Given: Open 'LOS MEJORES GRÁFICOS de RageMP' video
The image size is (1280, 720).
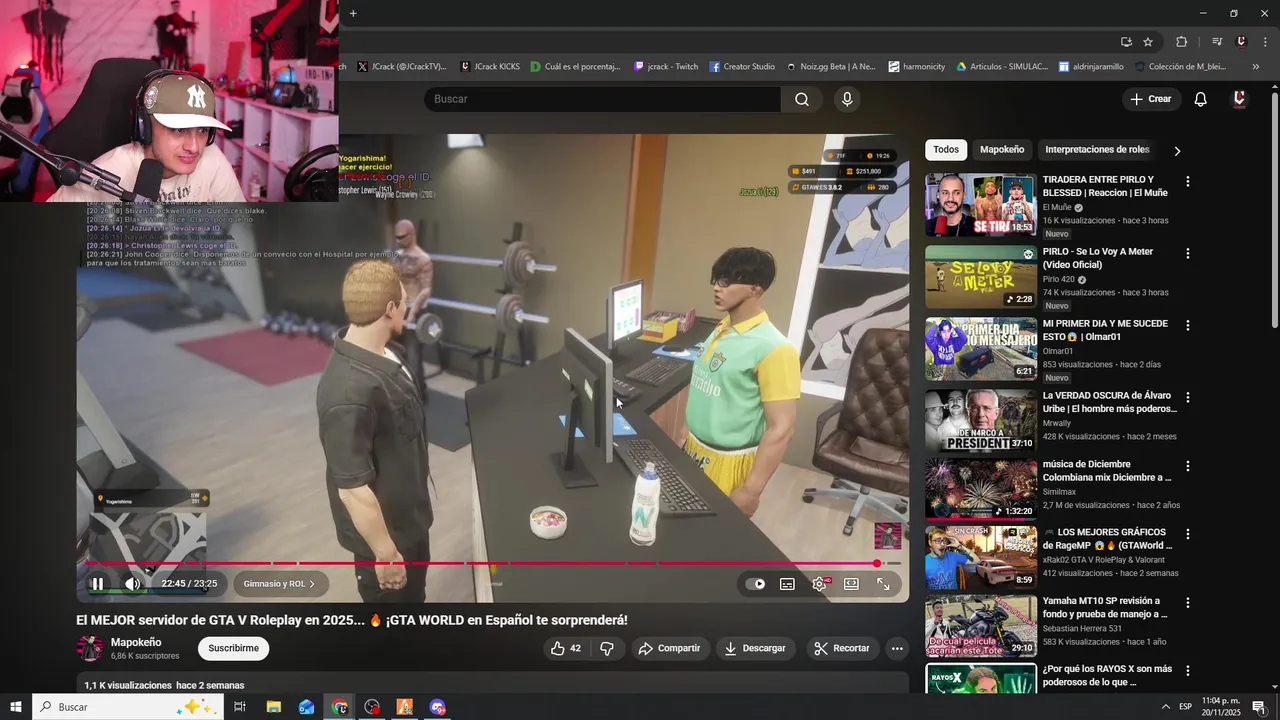Looking at the screenshot, I should 981,557.
